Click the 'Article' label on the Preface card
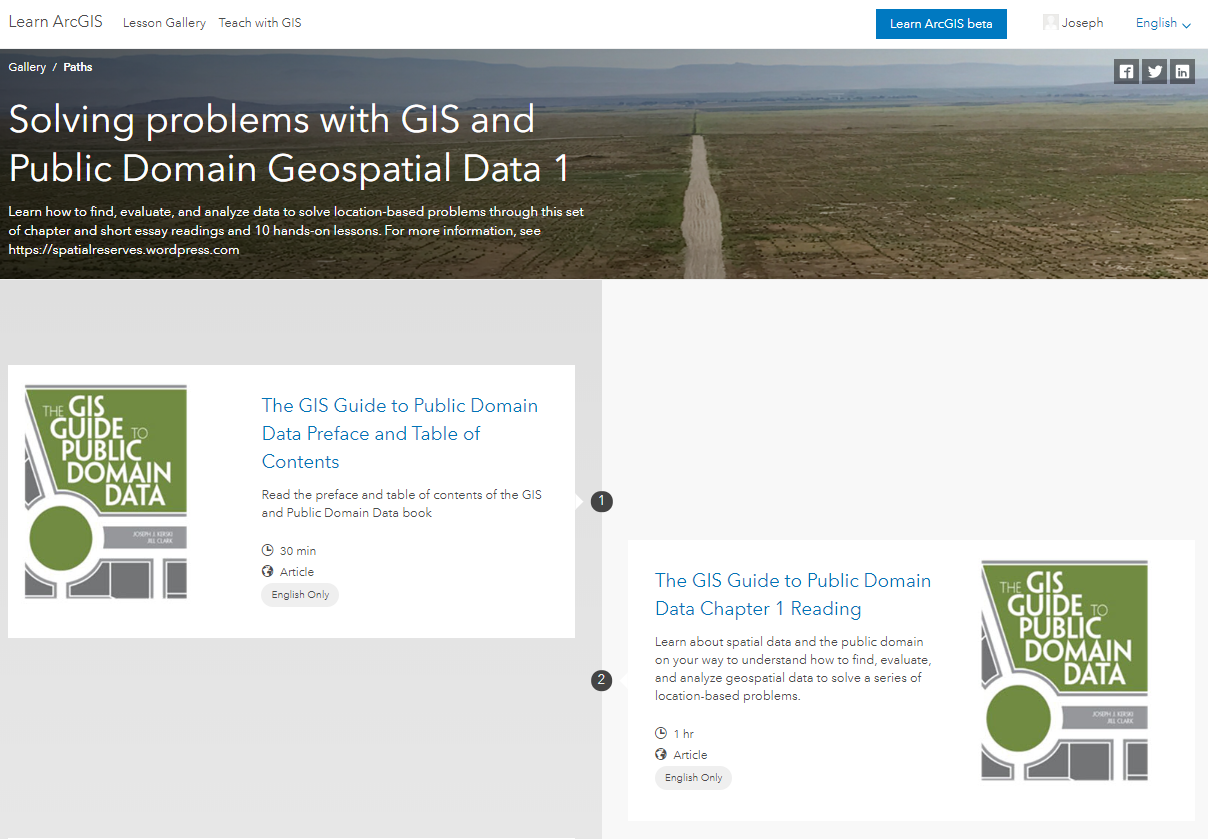The height and width of the screenshot is (839, 1208). (297, 572)
